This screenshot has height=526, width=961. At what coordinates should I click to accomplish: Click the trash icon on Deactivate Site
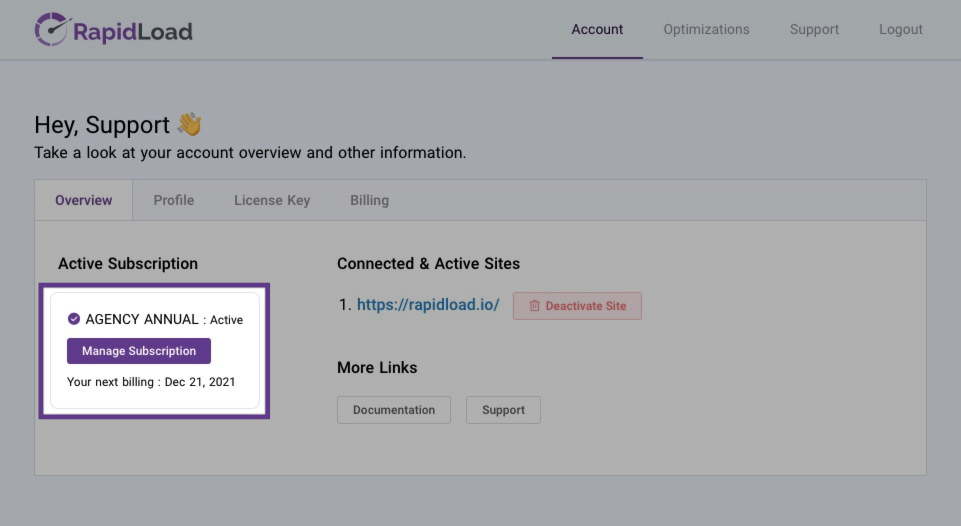click(x=534, y=306)
